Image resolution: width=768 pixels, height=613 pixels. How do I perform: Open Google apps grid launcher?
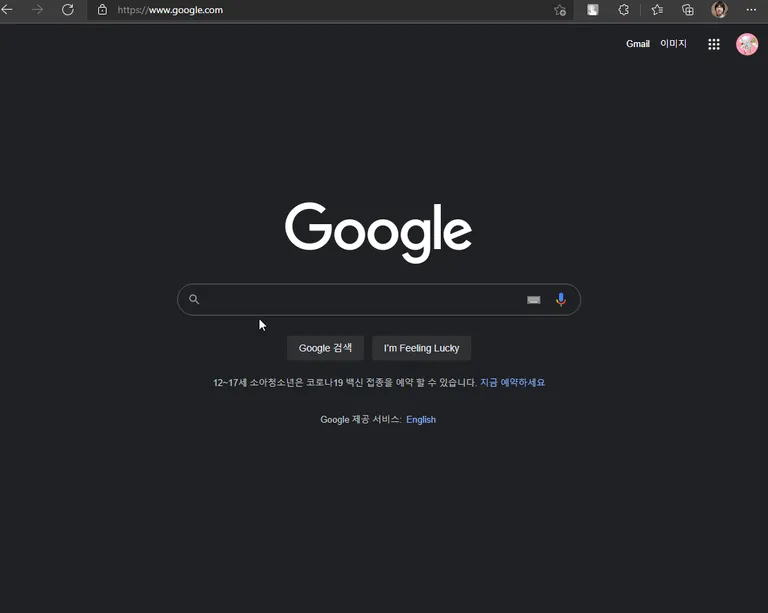tap(714, 44)
